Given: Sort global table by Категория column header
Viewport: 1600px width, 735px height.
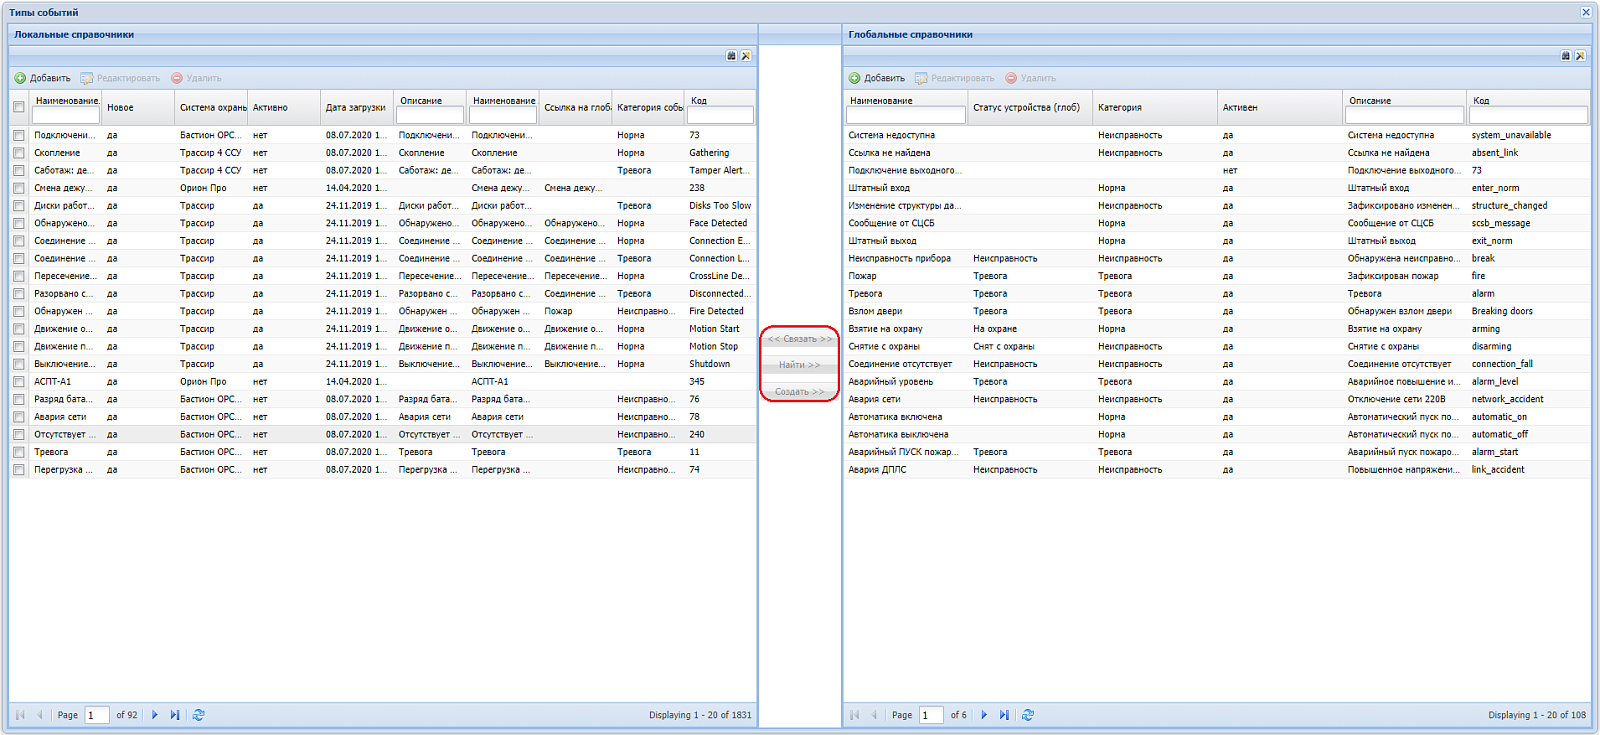Looking at the screenshot, I should tap(1155, 107).
